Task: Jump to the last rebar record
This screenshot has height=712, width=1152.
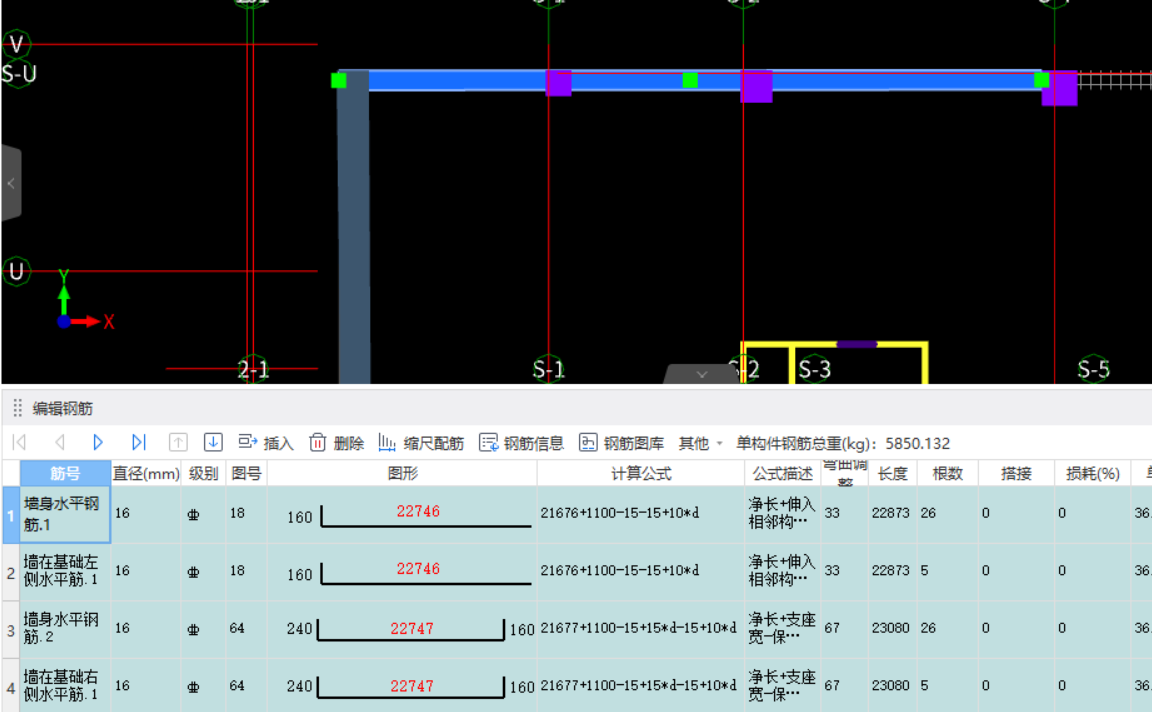Action: coord(138,442)
